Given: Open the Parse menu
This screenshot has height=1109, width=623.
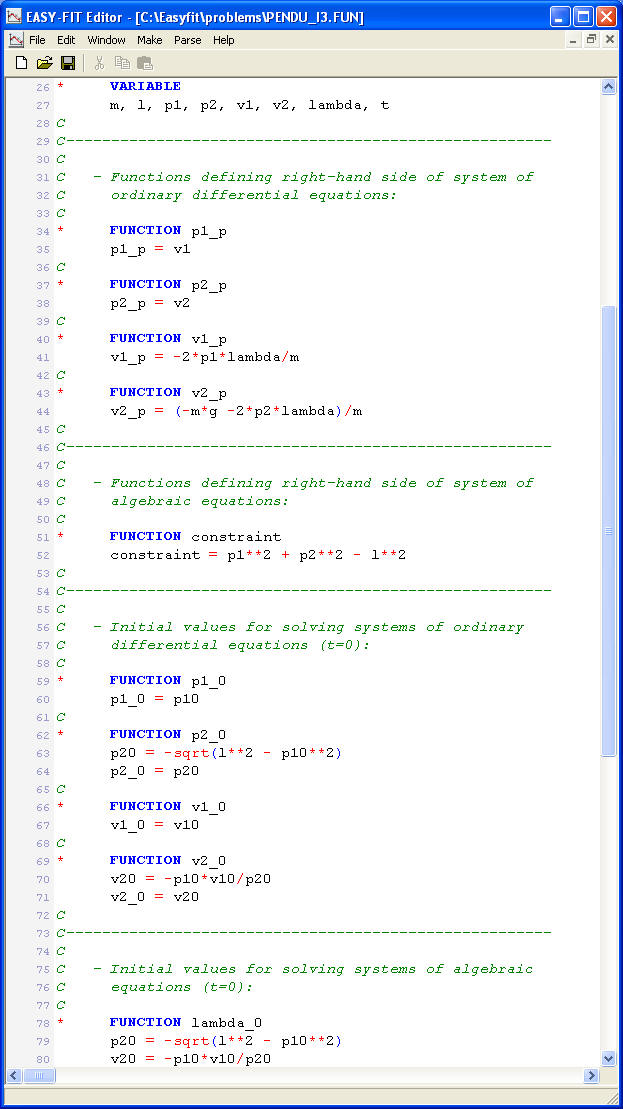Looking at the screenshot, I should (x=187, y=40).
